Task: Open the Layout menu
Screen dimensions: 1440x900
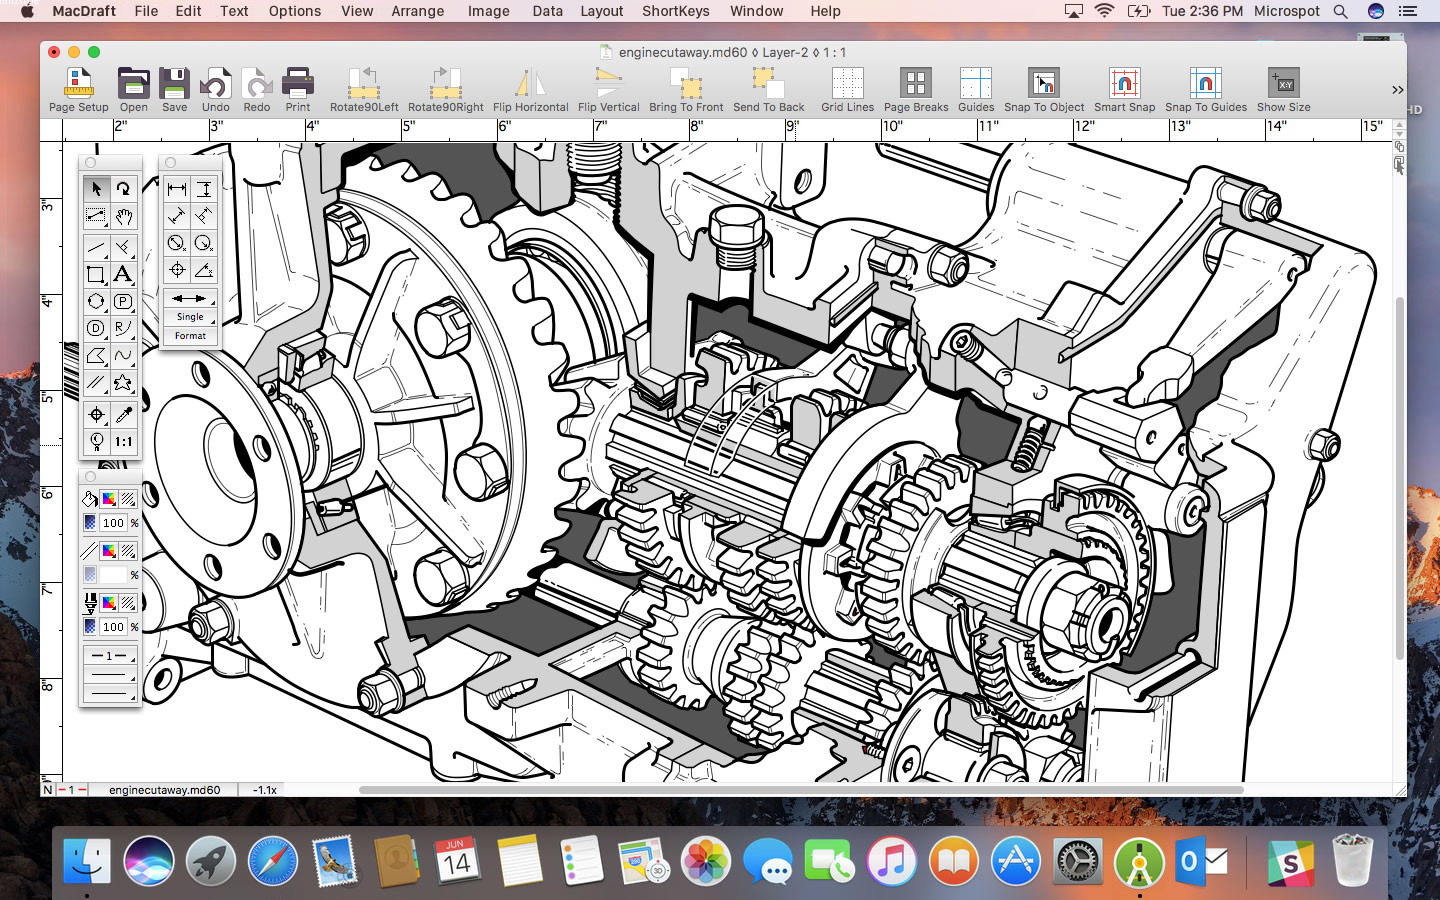Action: [601, 11]
